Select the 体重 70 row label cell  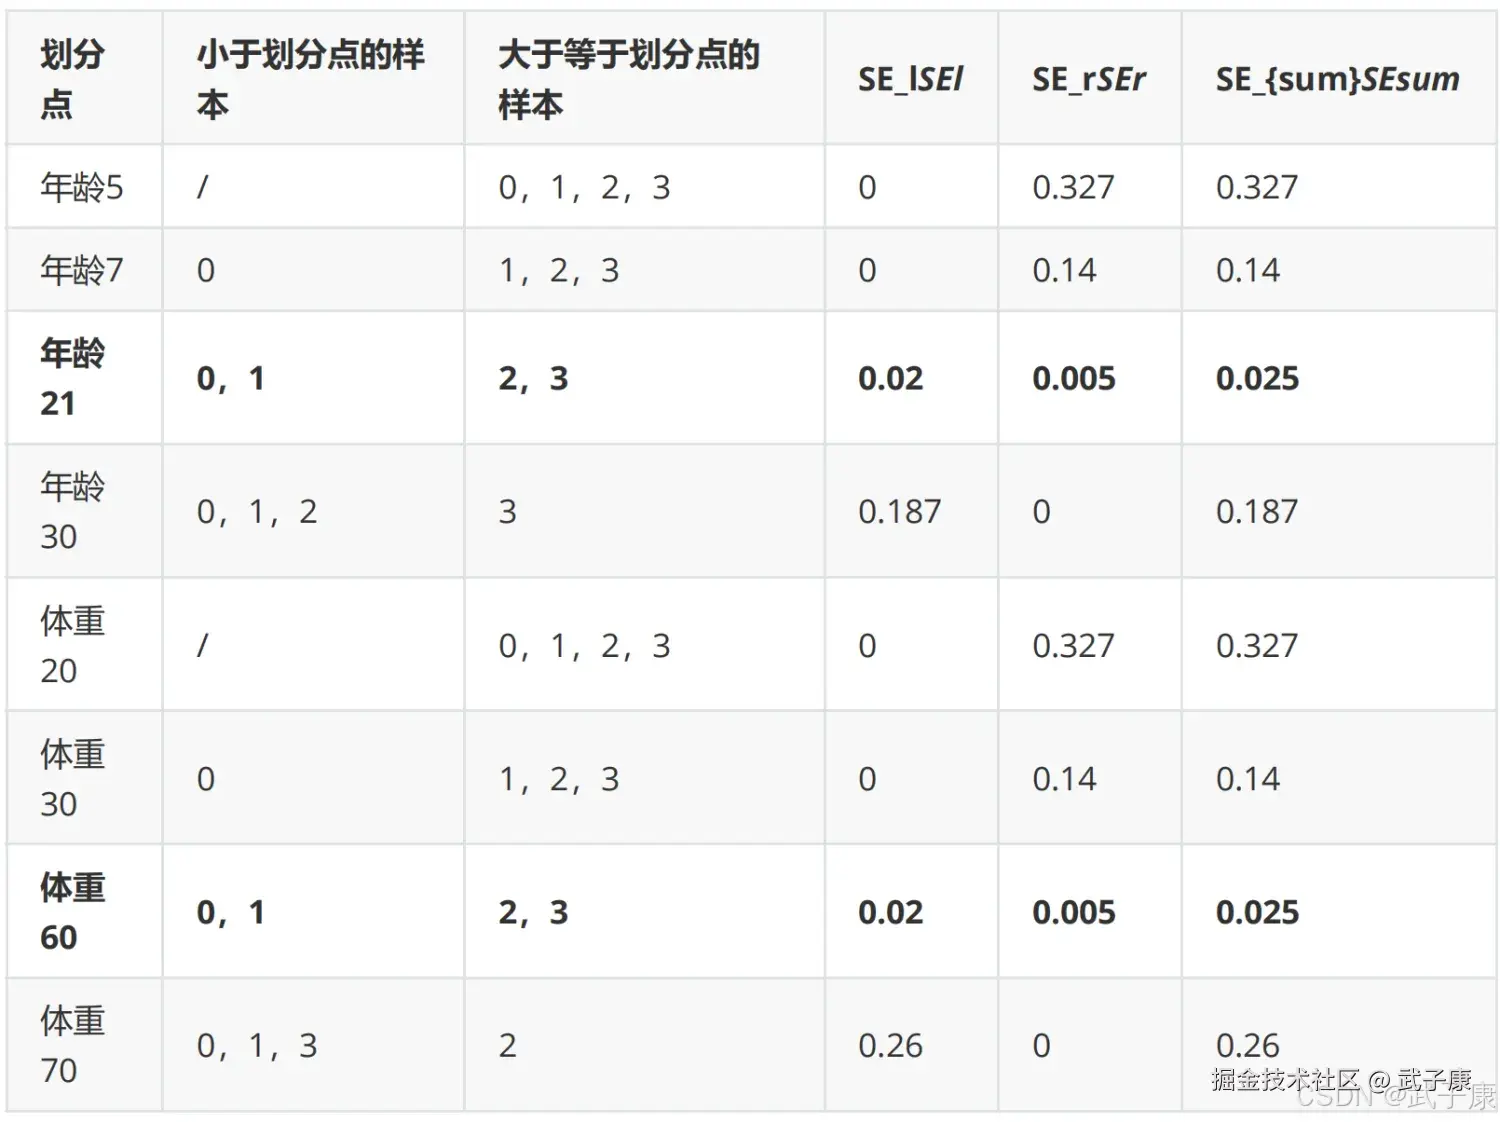point(72,1045)
